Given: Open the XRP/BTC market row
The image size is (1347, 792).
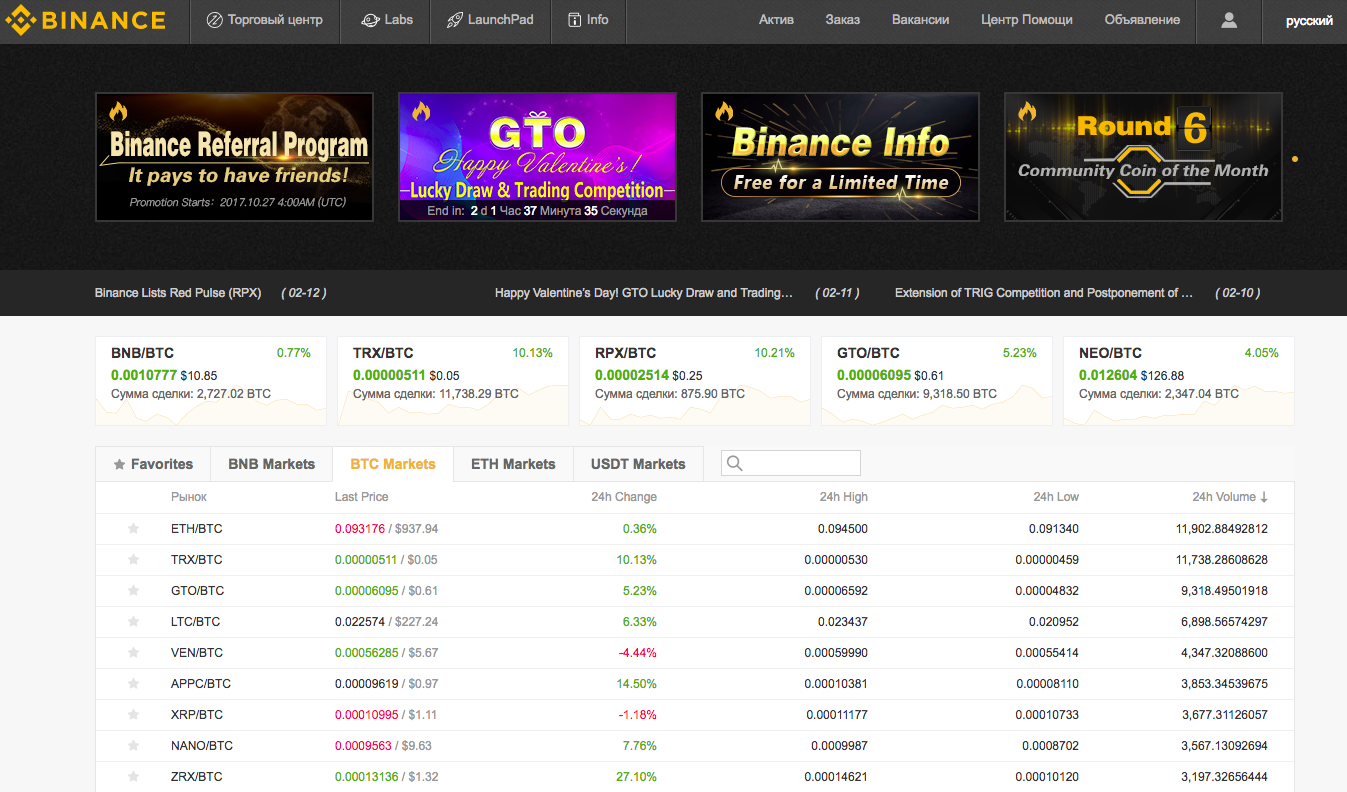Looking at the screenshot, I should [x=695, y=715].
